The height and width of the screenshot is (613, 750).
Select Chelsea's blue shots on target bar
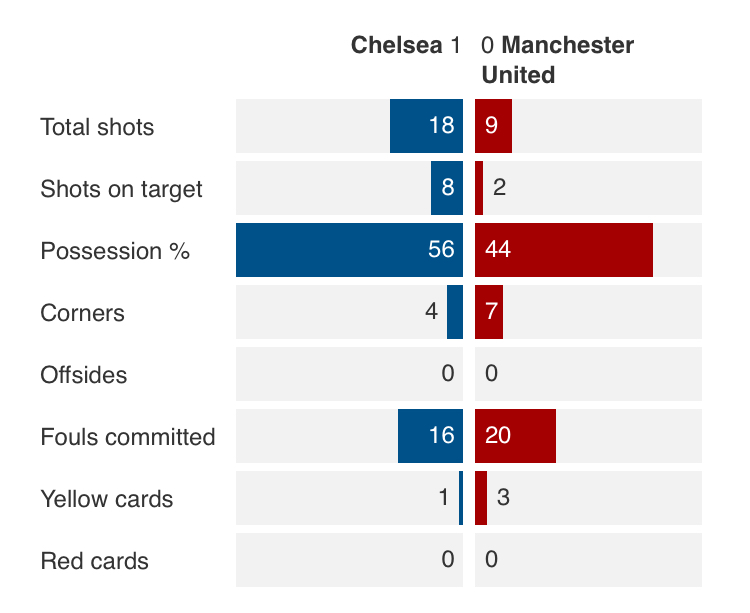click(x=447, y=188)
